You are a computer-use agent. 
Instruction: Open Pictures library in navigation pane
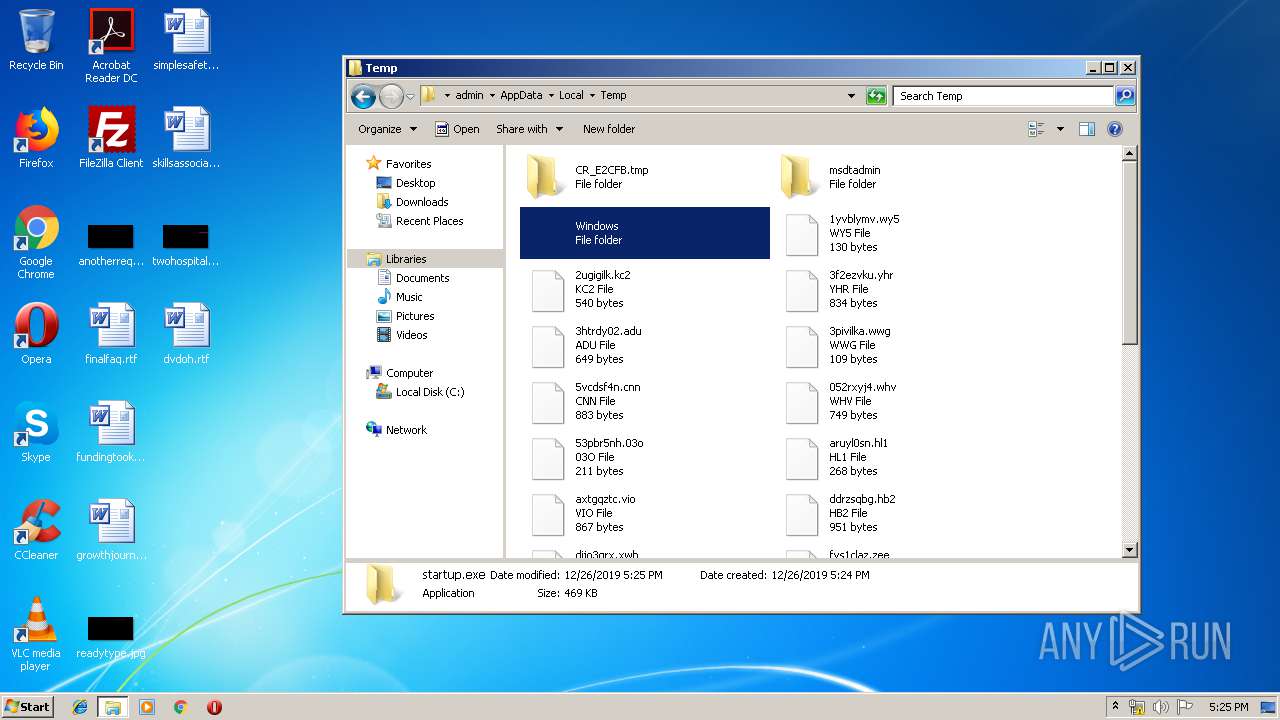coord(414,316)
